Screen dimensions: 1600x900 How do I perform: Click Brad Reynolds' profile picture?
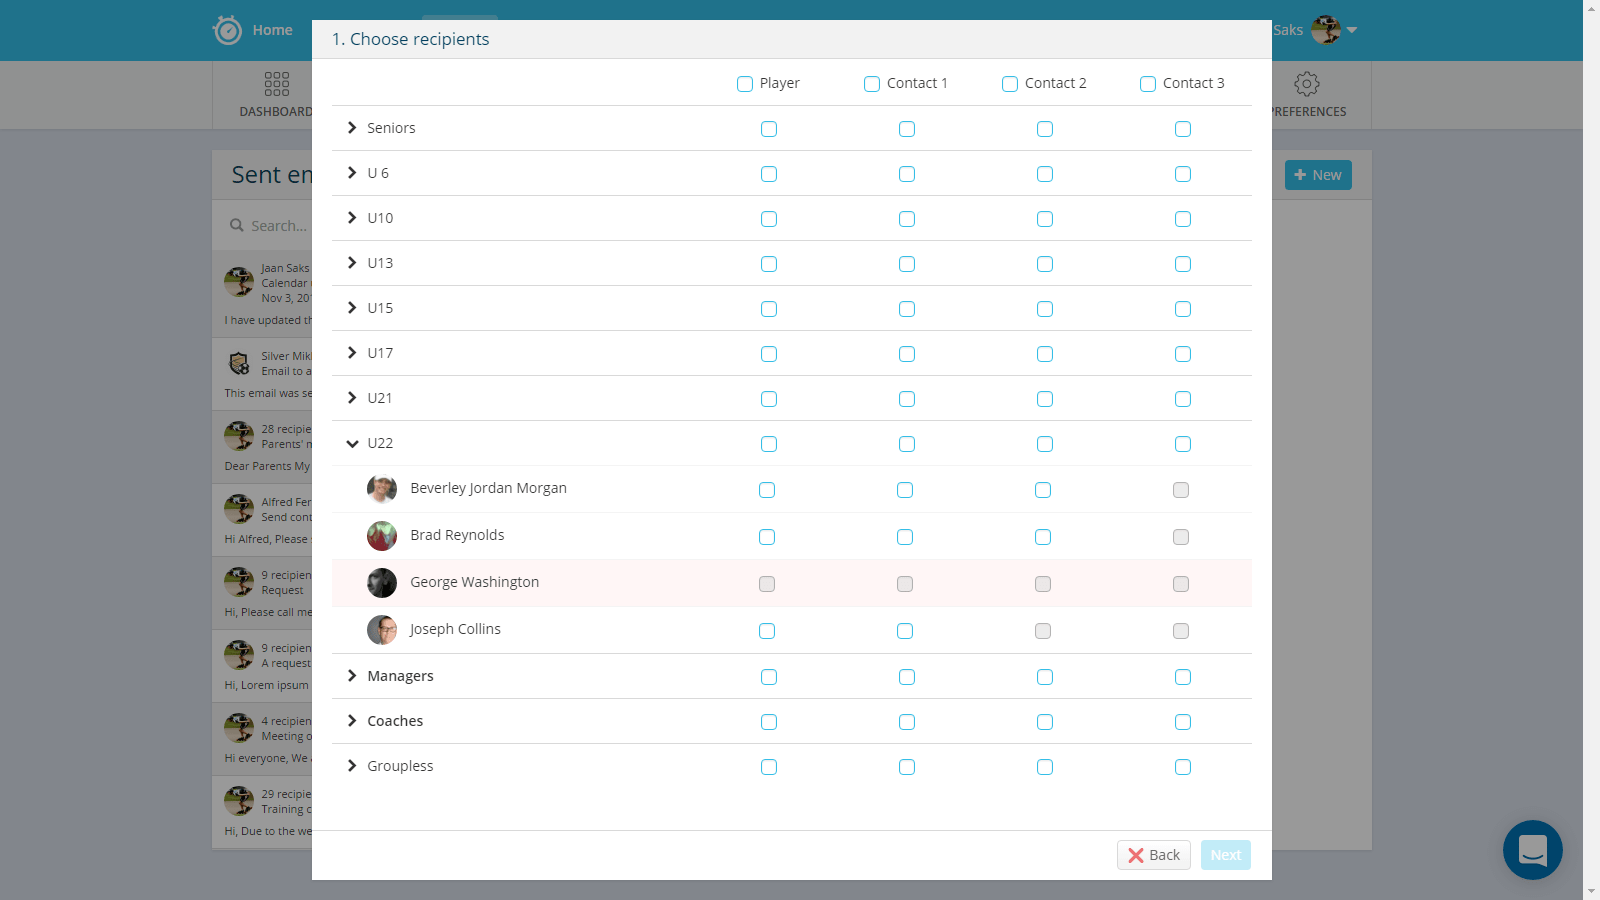pyautogui.click(x=382, y=536)
